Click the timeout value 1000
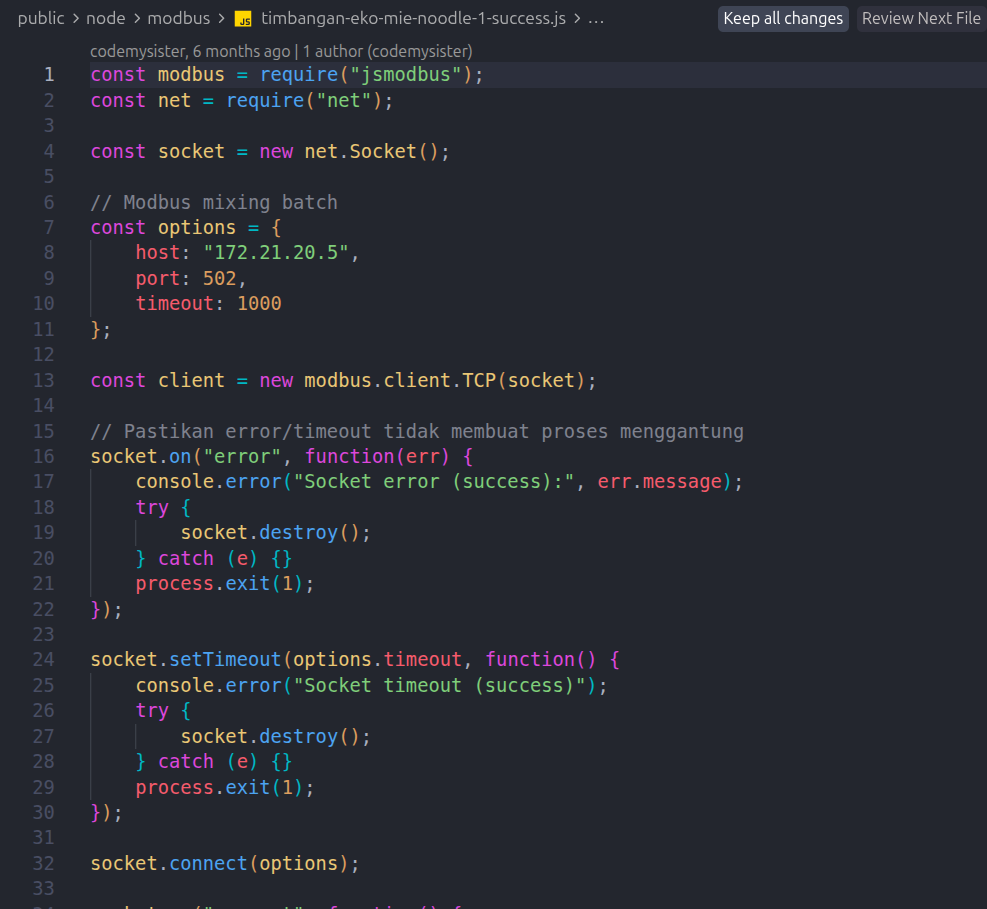987x909 pixels. pyautogui.click(x=259, y=304)
